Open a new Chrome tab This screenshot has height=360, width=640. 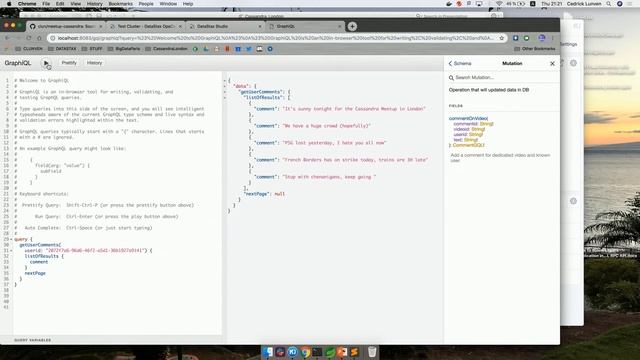pos(352,26)
